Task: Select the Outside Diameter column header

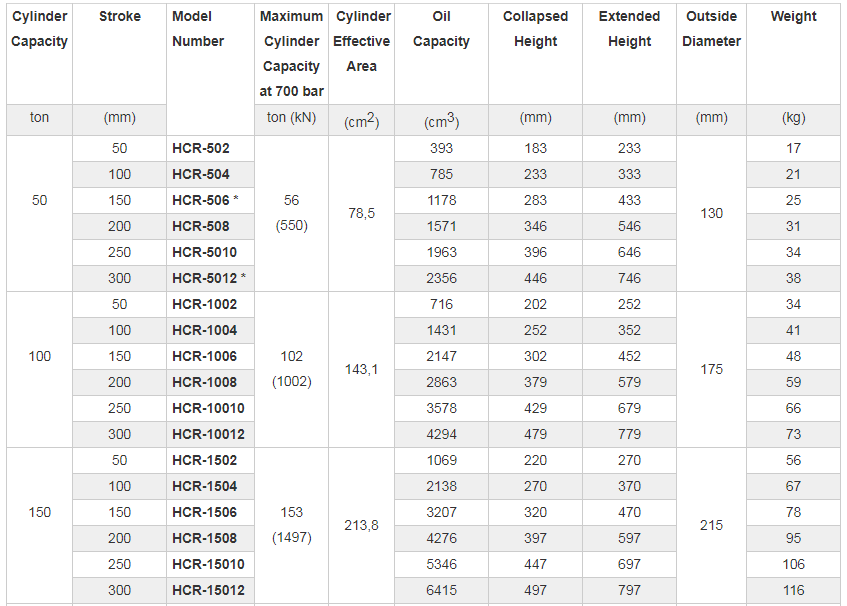Action: tap(711, 29)
